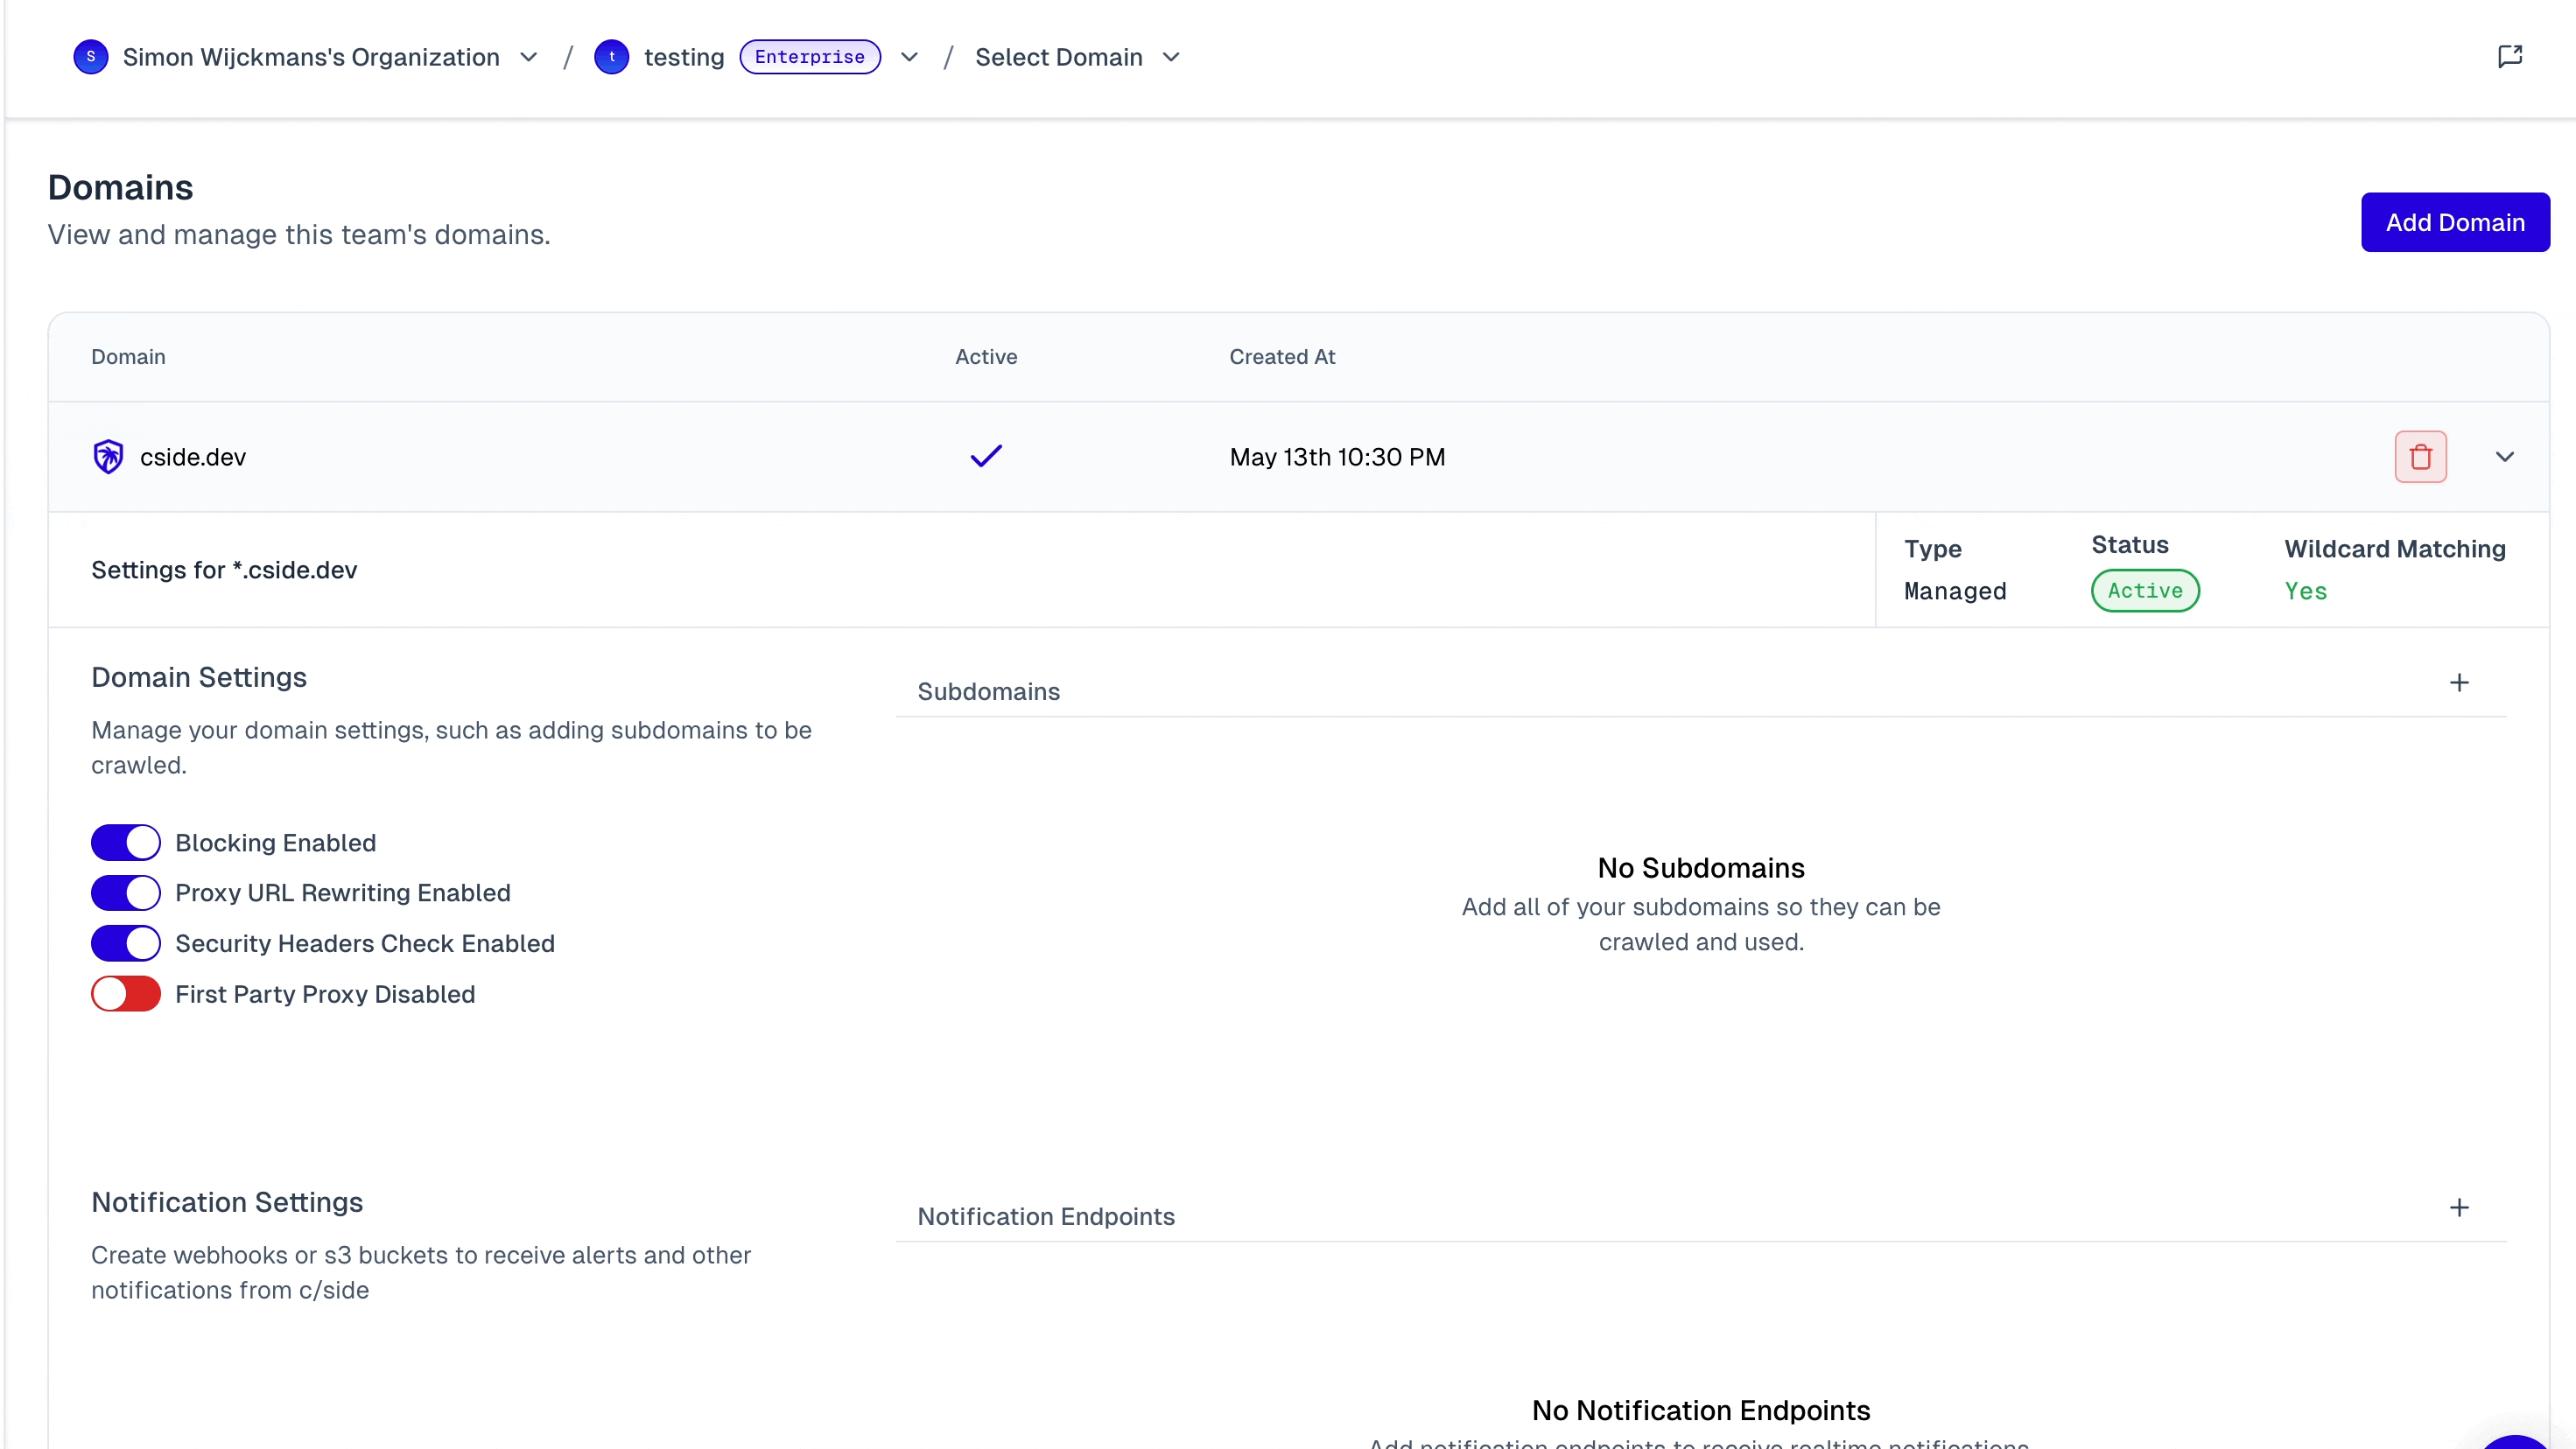The width and height of the screenshot is (2576, 1449).
Task: Enable the First Party Proxy toggle
Action: click(x=125, y=993)
